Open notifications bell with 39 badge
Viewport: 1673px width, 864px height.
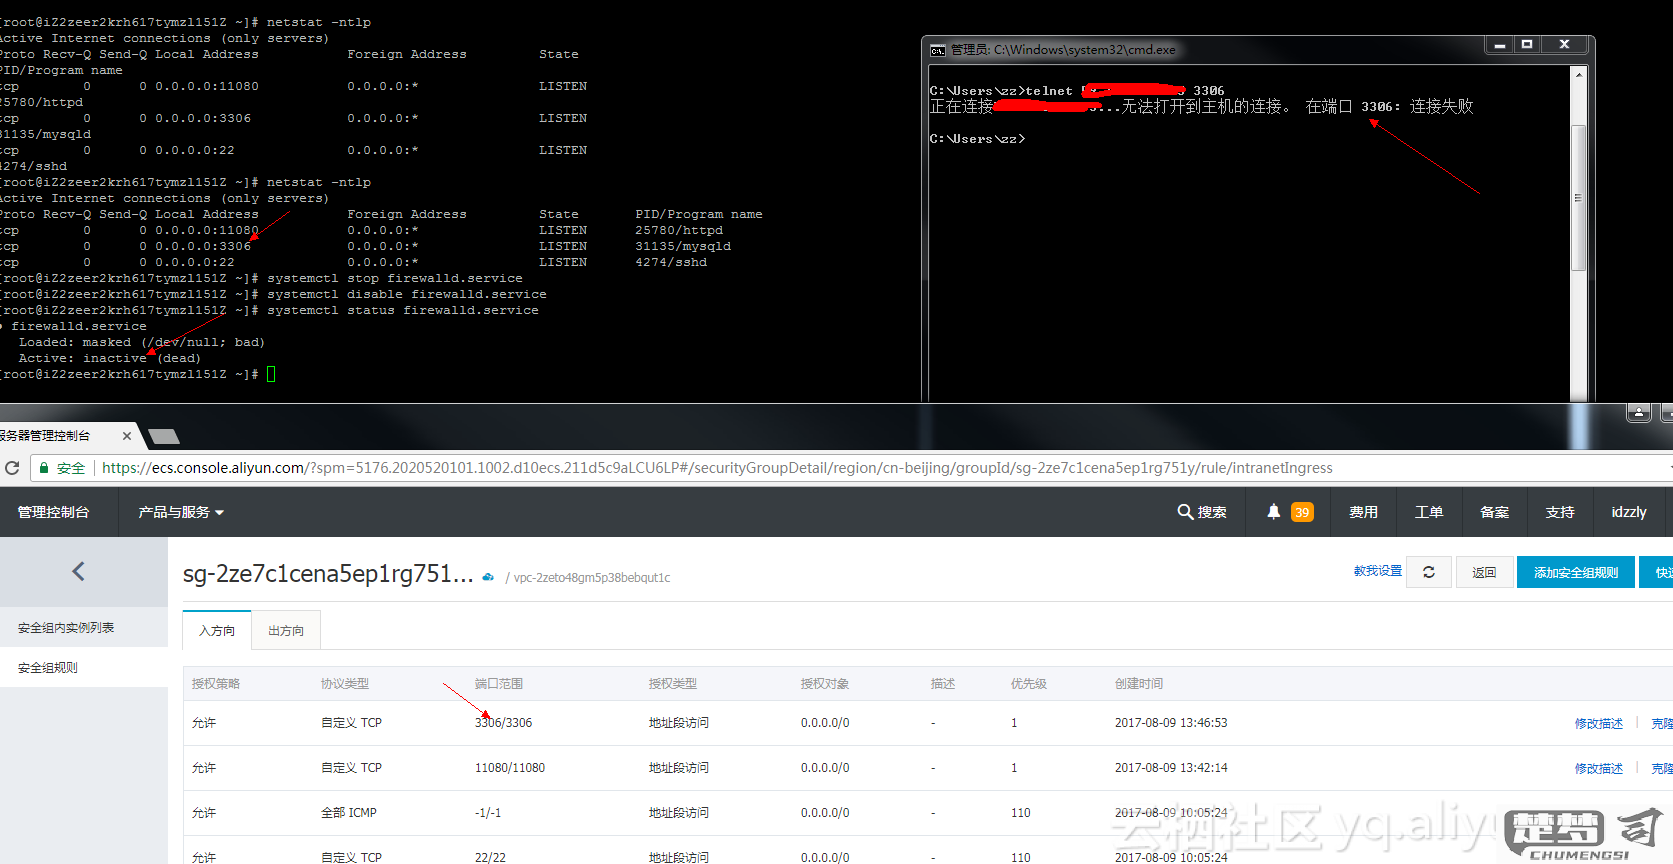pos(1289,512)
